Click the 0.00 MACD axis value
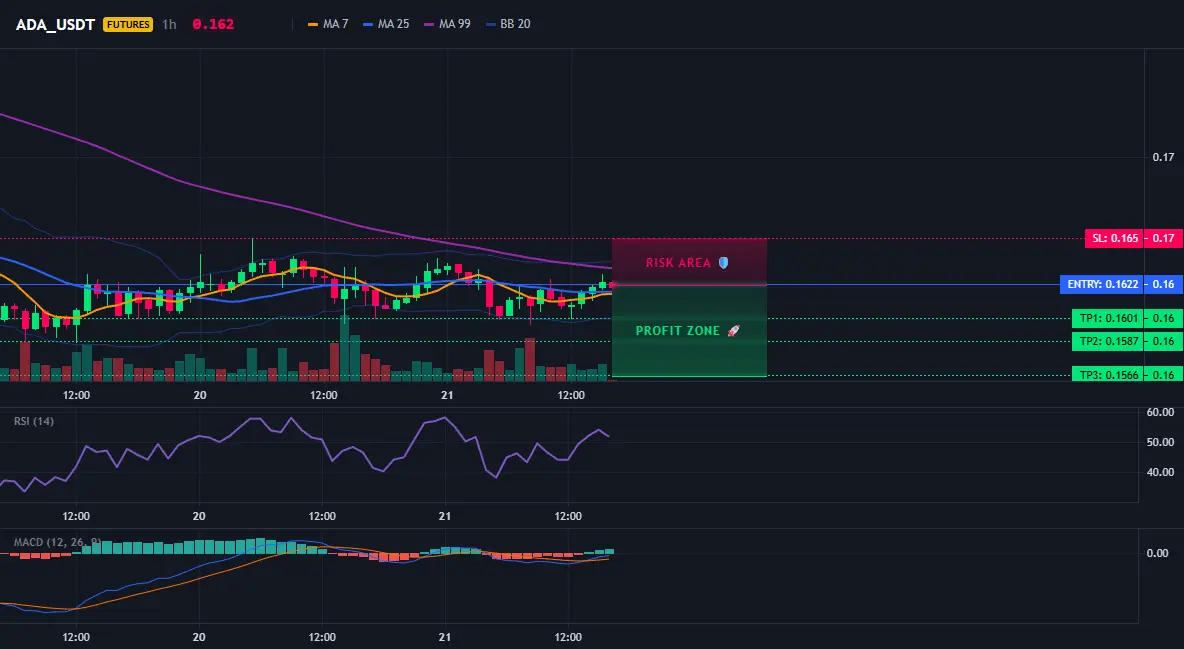Viewport: 1184px width, 649px height. (x=1158, y=553)
